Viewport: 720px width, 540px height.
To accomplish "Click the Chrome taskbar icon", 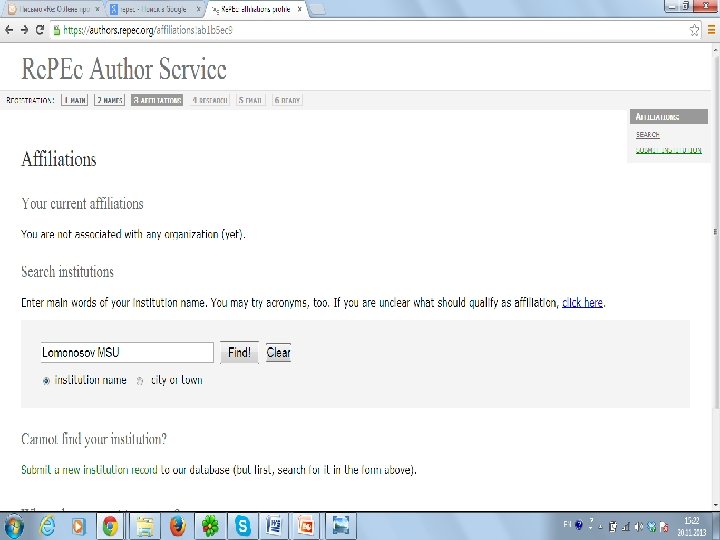I will (110, 526).
